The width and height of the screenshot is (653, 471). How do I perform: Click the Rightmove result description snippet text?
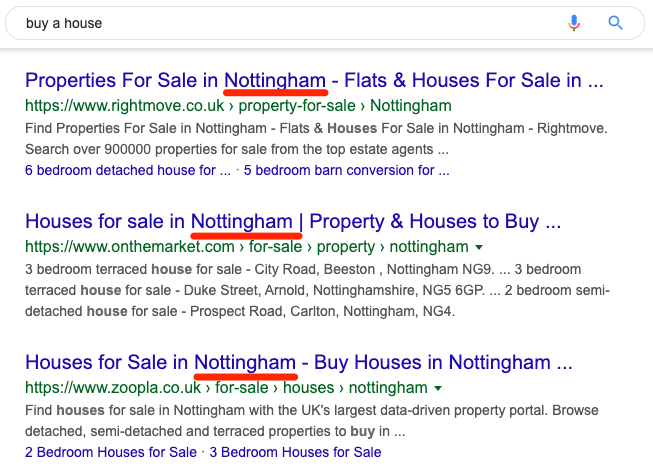[316, 139]
